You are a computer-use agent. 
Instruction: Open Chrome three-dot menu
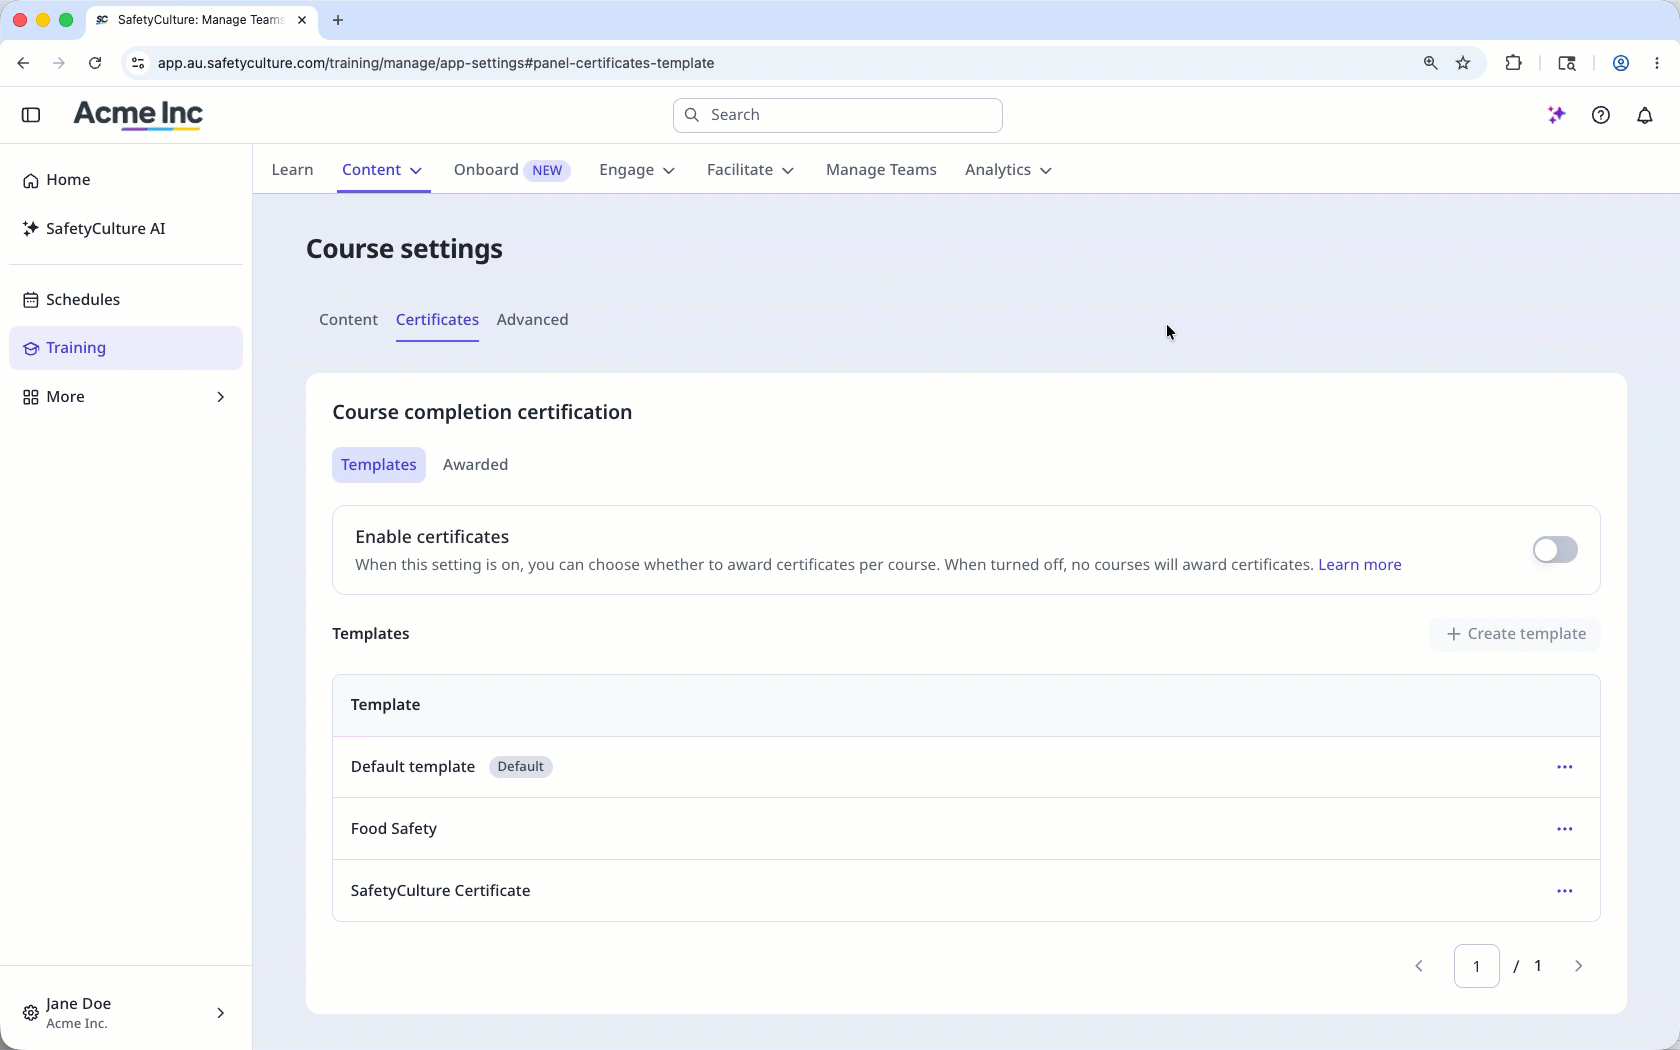click(x=1657, y=63)
